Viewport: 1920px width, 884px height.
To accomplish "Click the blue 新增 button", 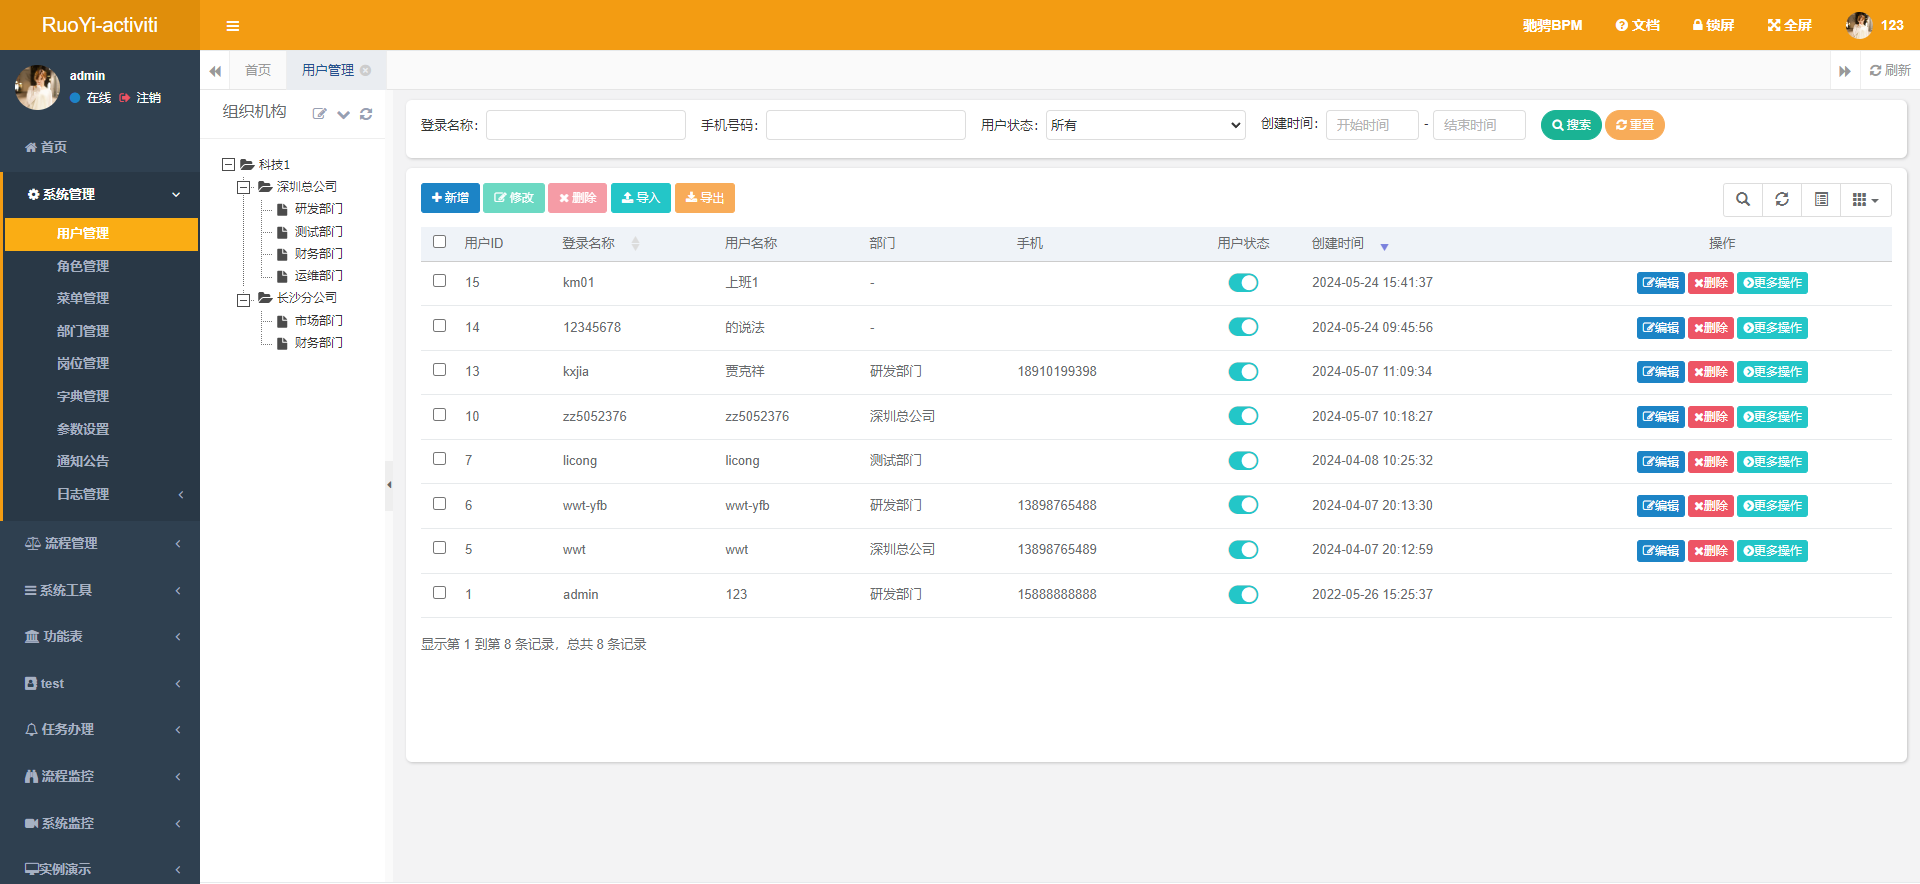I will click(450, 198).
